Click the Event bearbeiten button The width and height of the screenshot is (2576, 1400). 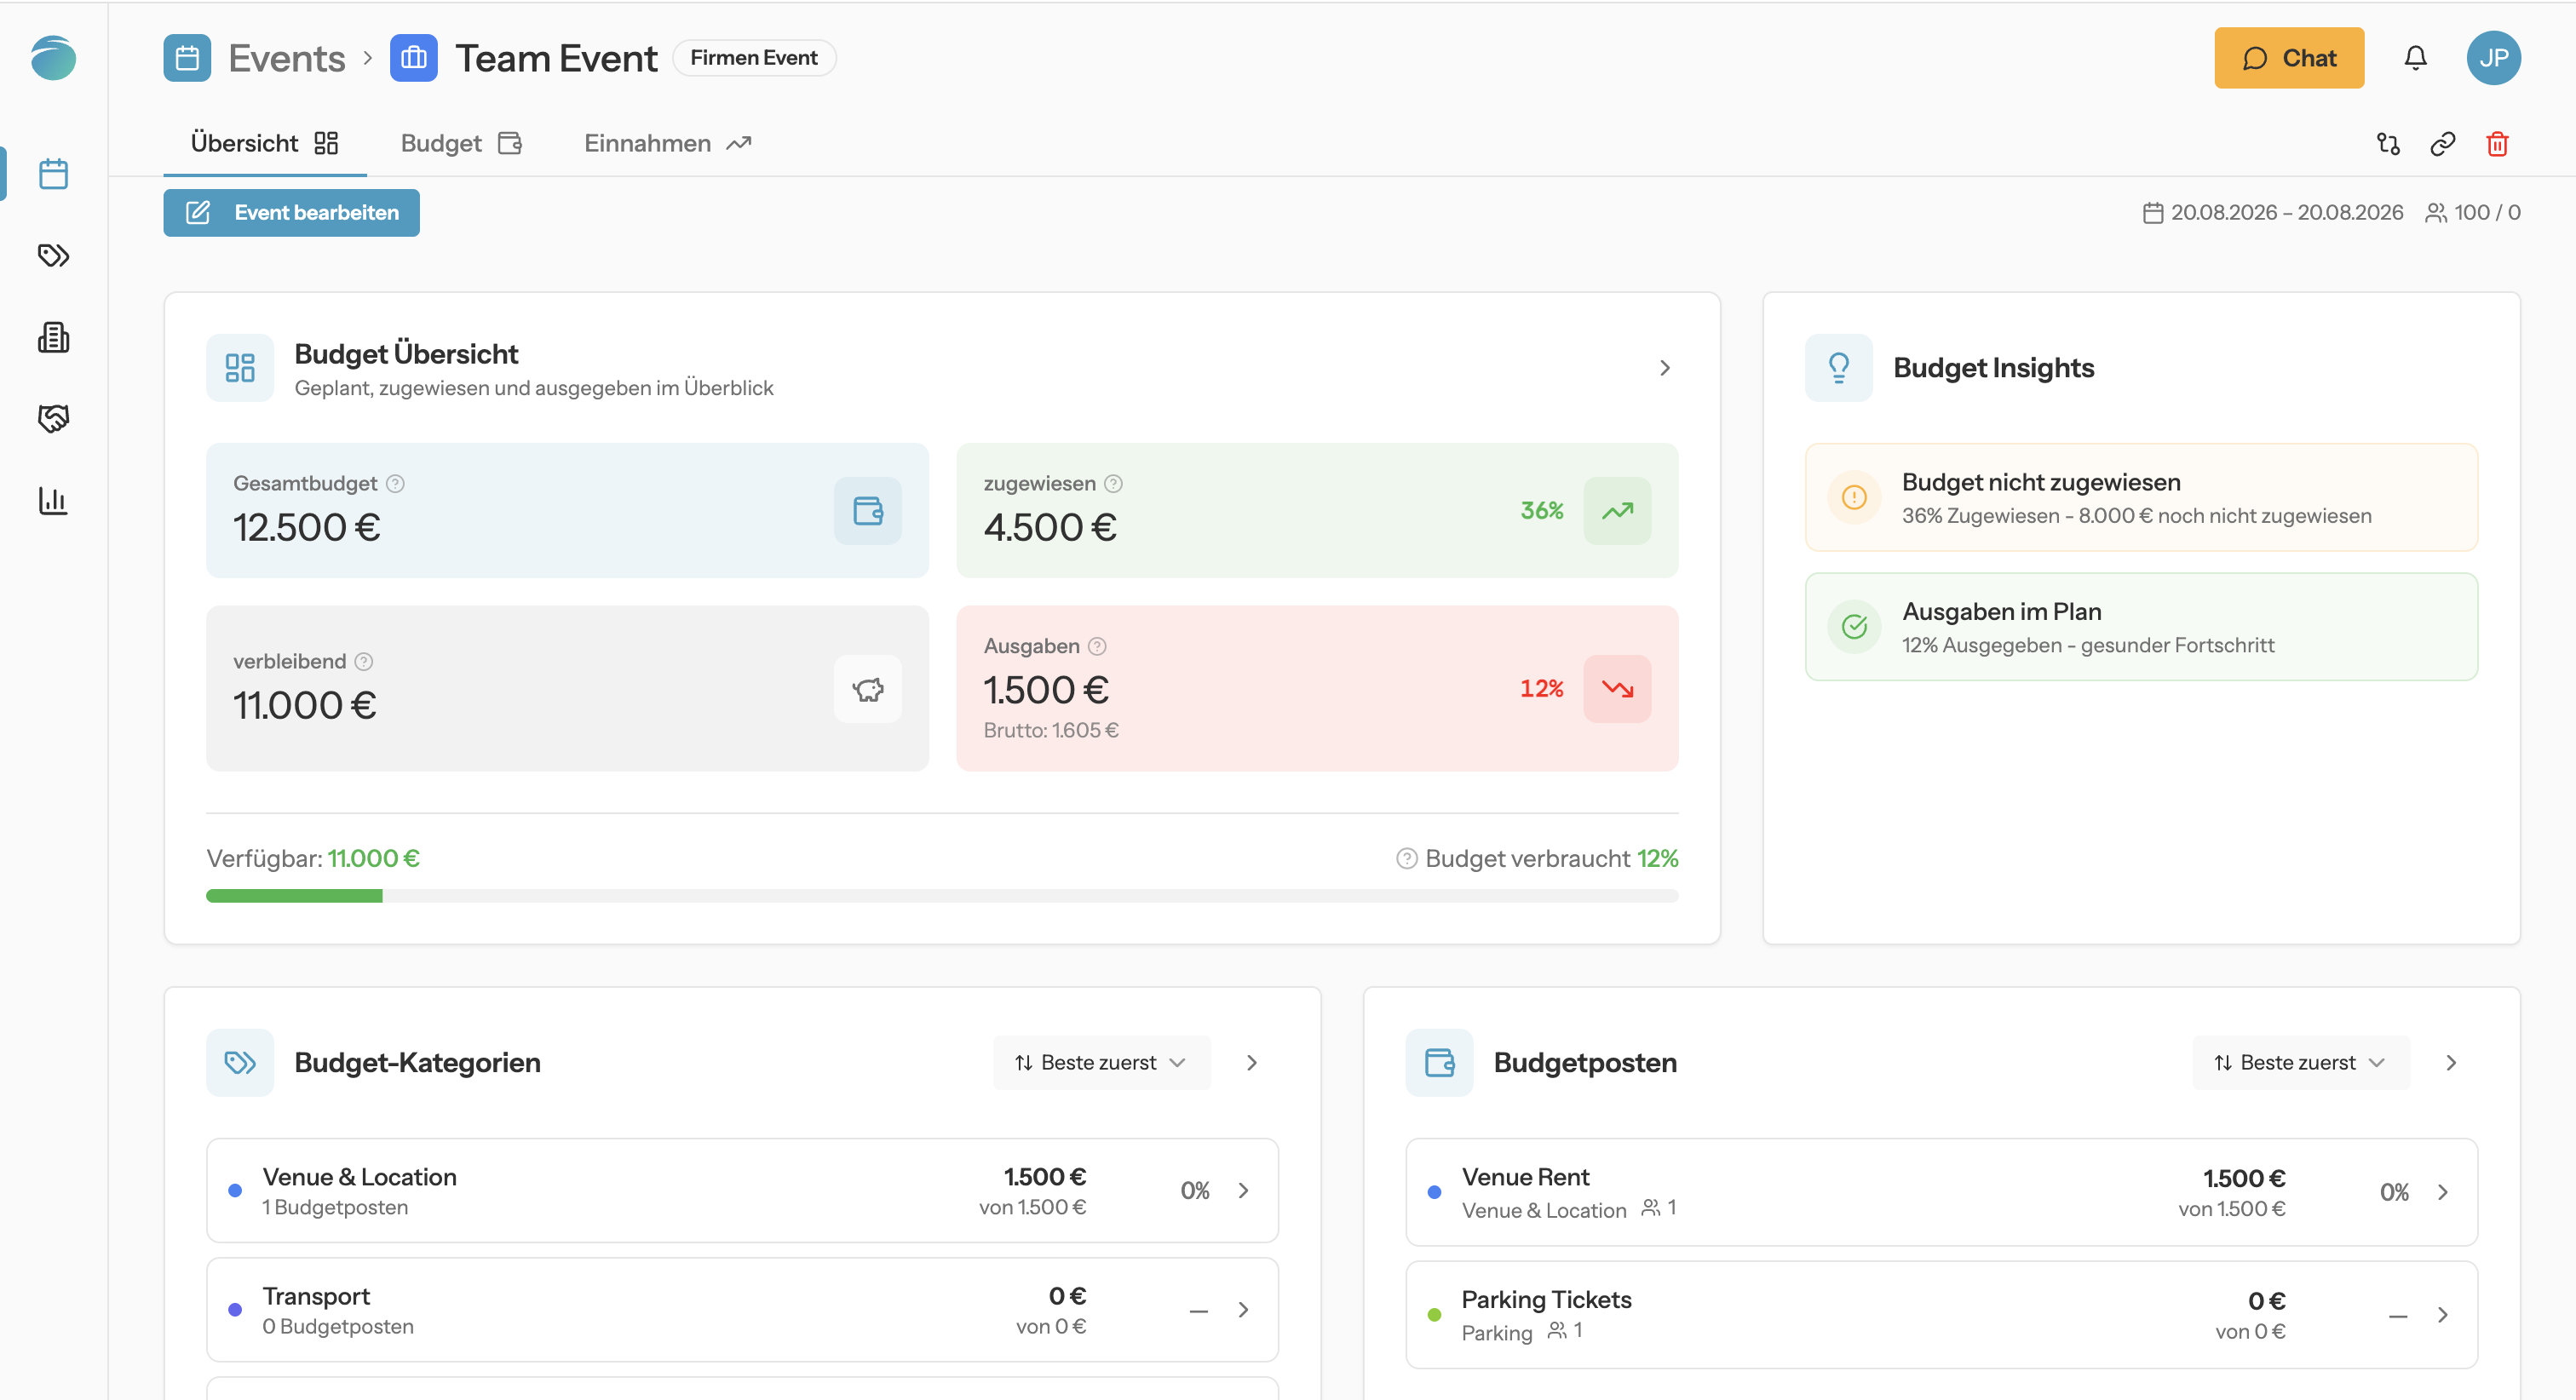(x=292, y=213)
